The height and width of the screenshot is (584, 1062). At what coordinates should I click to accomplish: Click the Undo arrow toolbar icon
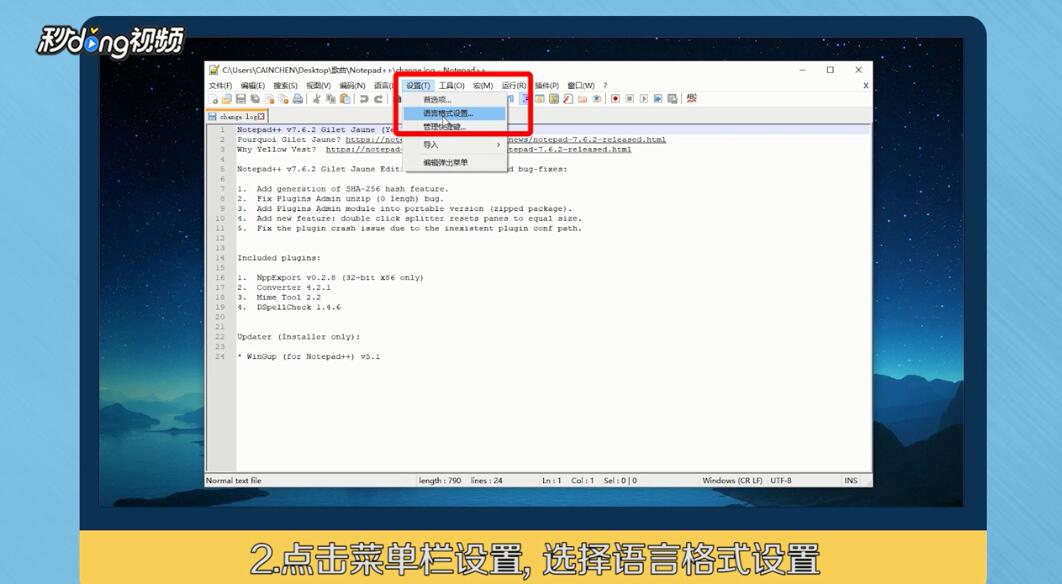[364, 99]
